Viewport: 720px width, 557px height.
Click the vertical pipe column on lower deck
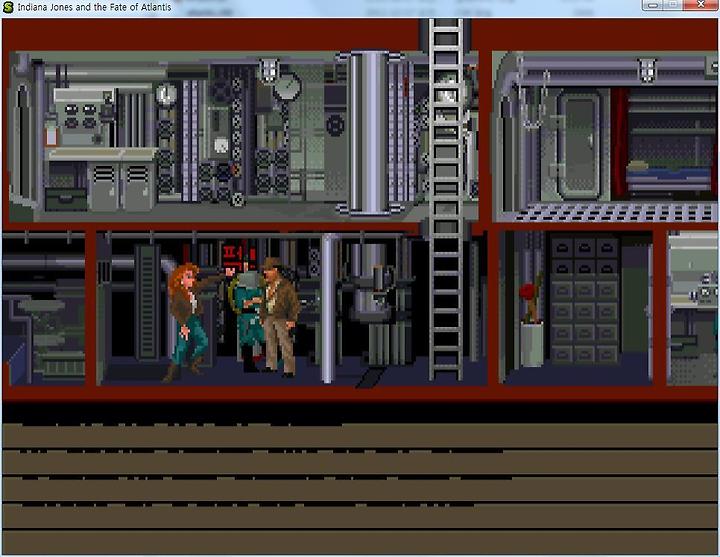328,308
